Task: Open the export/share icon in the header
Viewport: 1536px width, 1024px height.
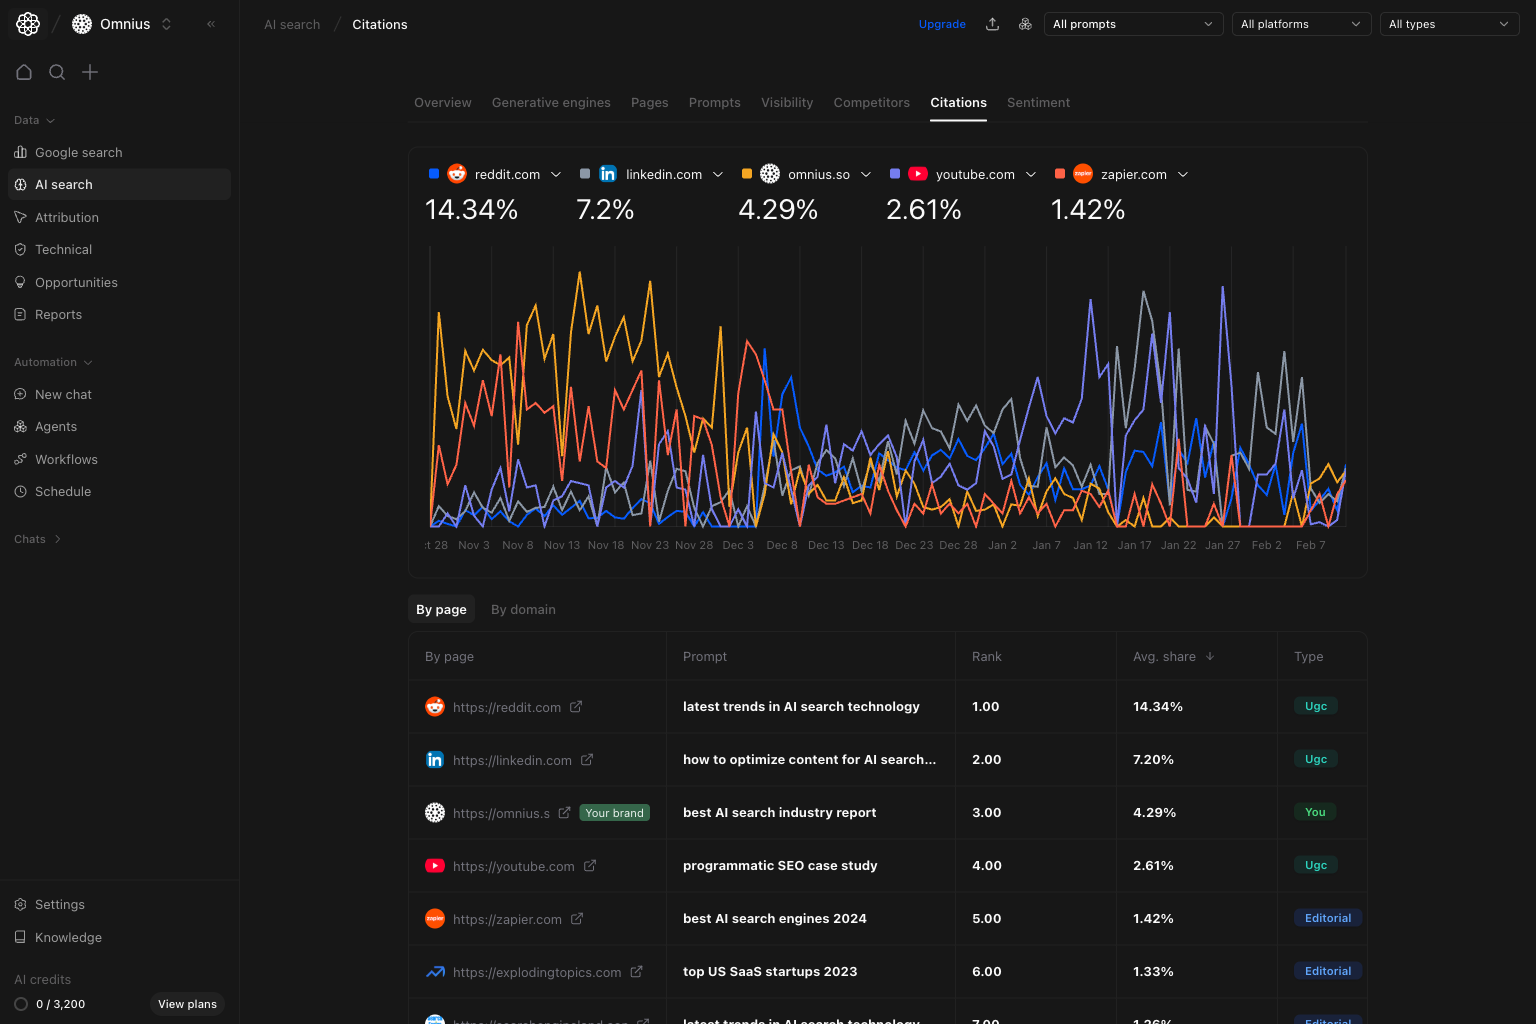Action: coord(992,23)
